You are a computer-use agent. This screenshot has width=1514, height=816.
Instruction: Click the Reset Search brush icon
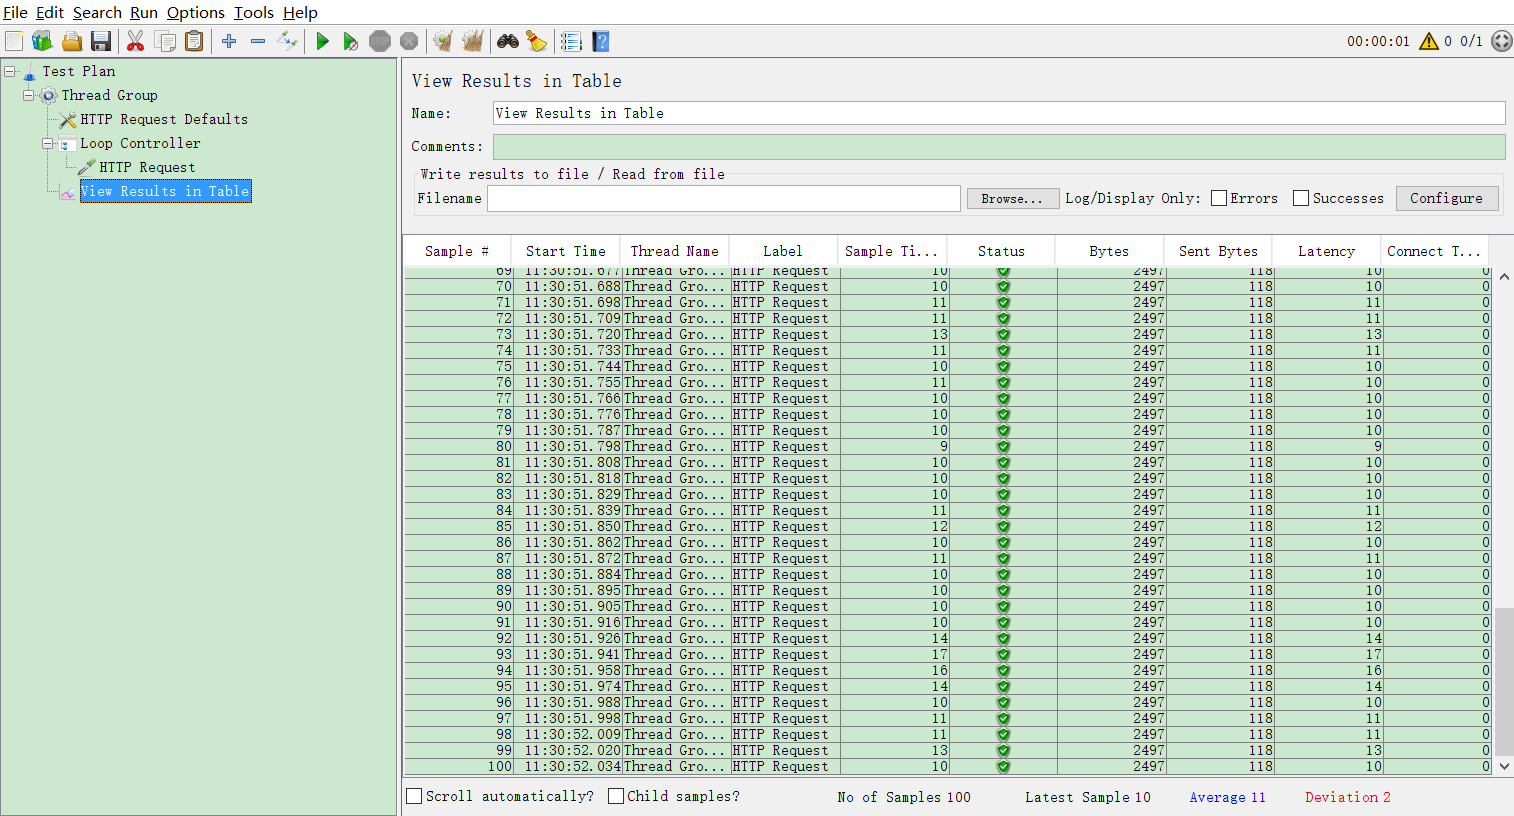[x=537, y=41]
